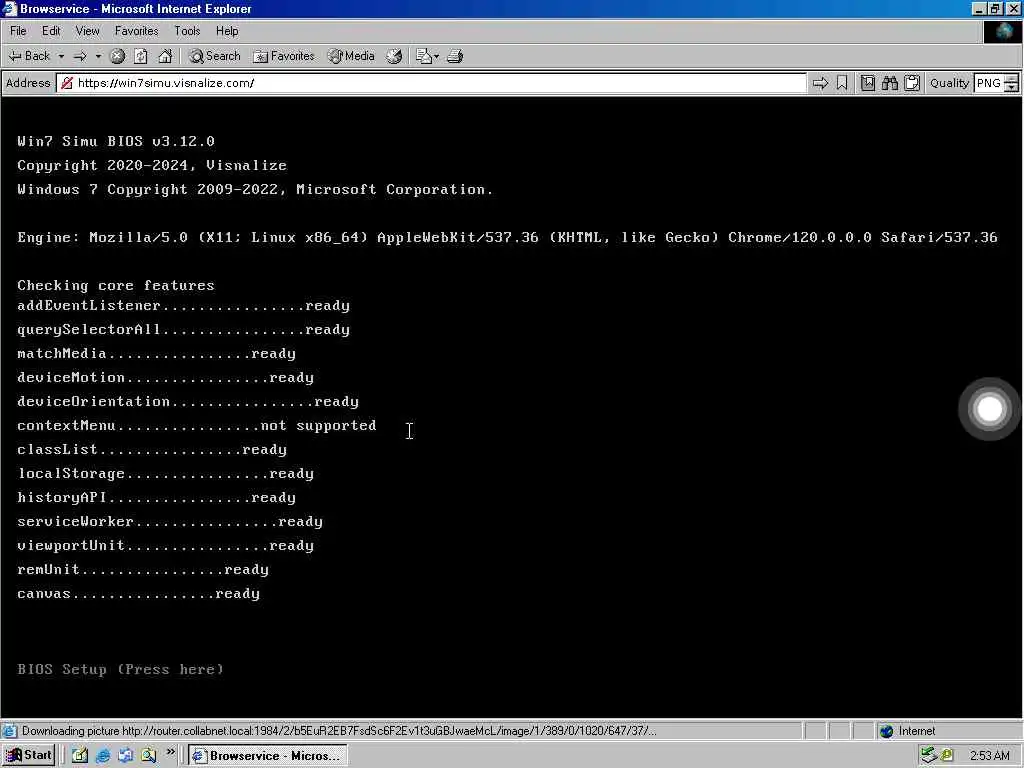Viewport: 1024px width, 768px height.
Task: Open the Favorites toolbar button
Action: (284, 56)
